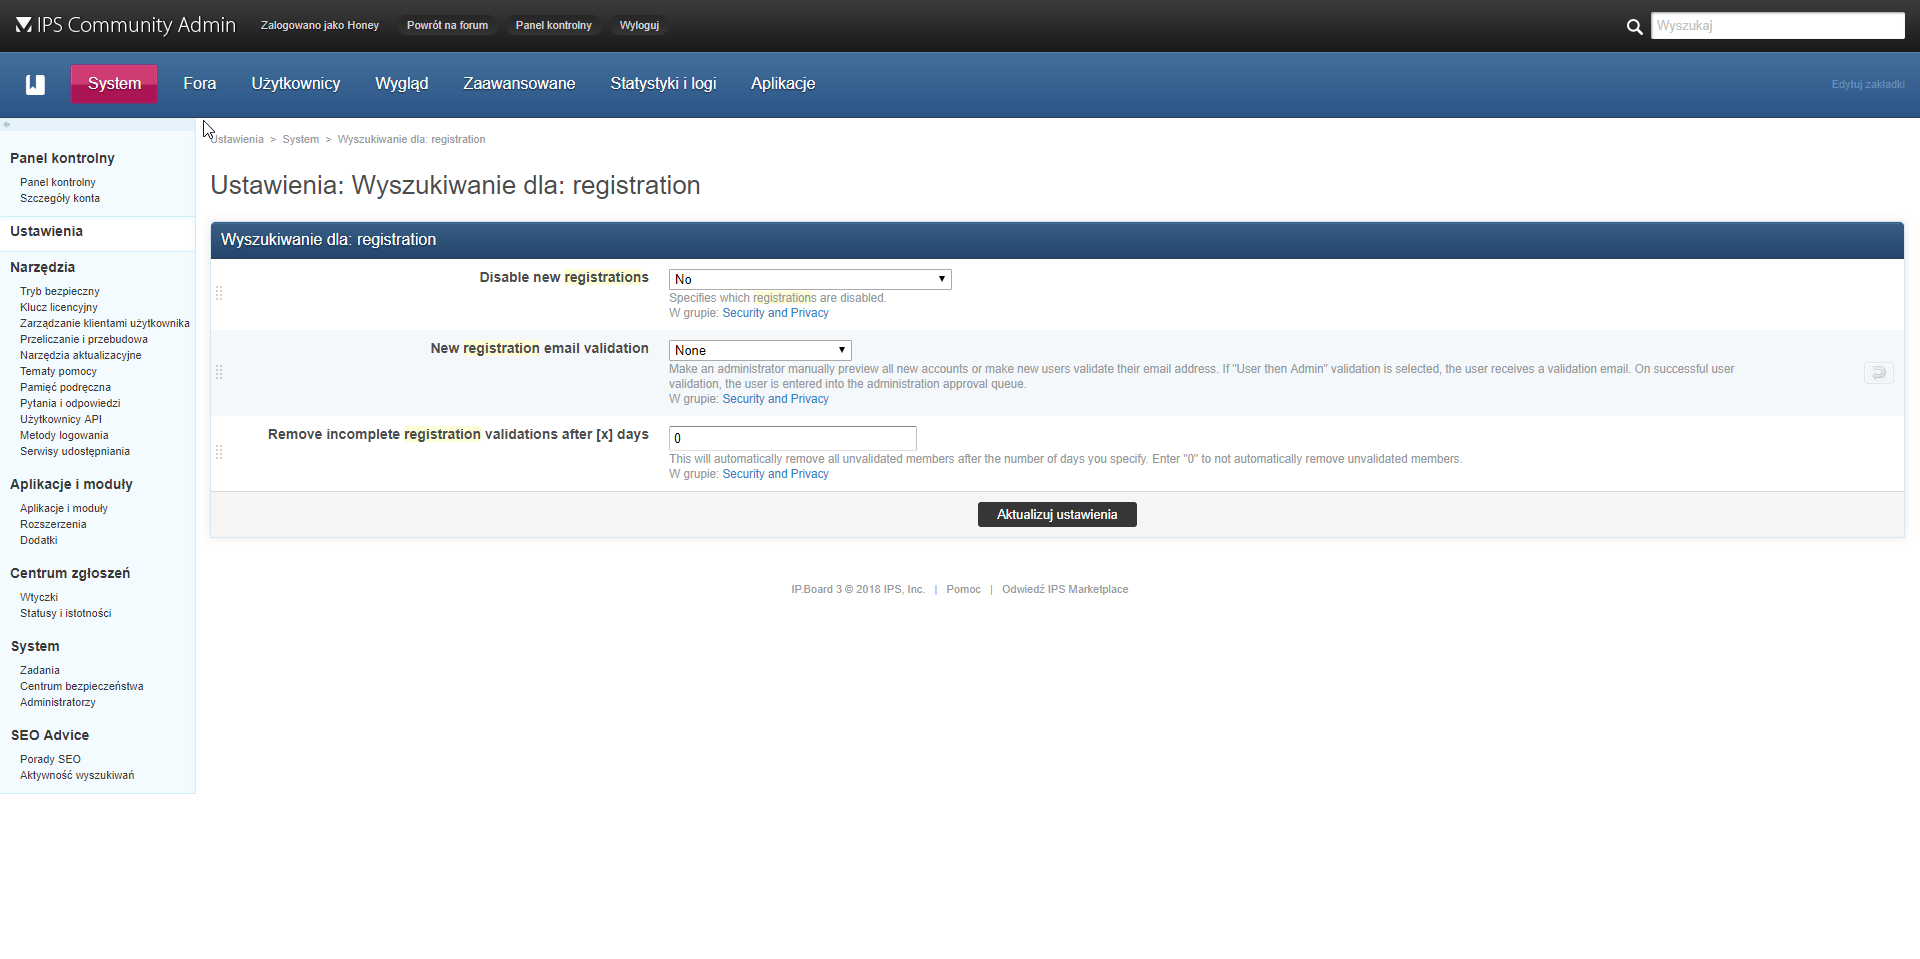Screen dimensions: 1920x959
Task: Click the search magnifier icon
Action: click(1634, 27)
